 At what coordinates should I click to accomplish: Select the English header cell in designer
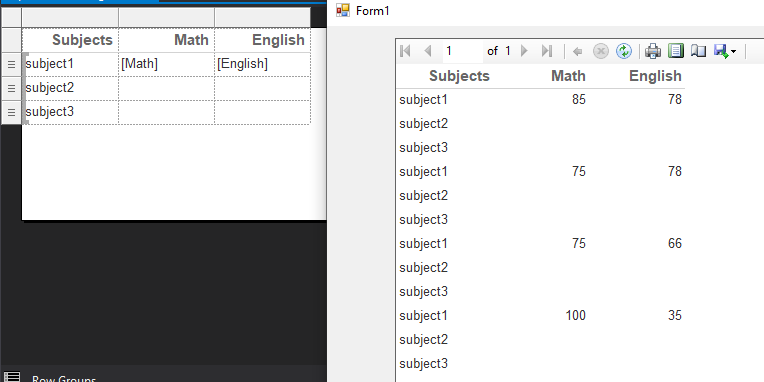[x=263, y=40]
